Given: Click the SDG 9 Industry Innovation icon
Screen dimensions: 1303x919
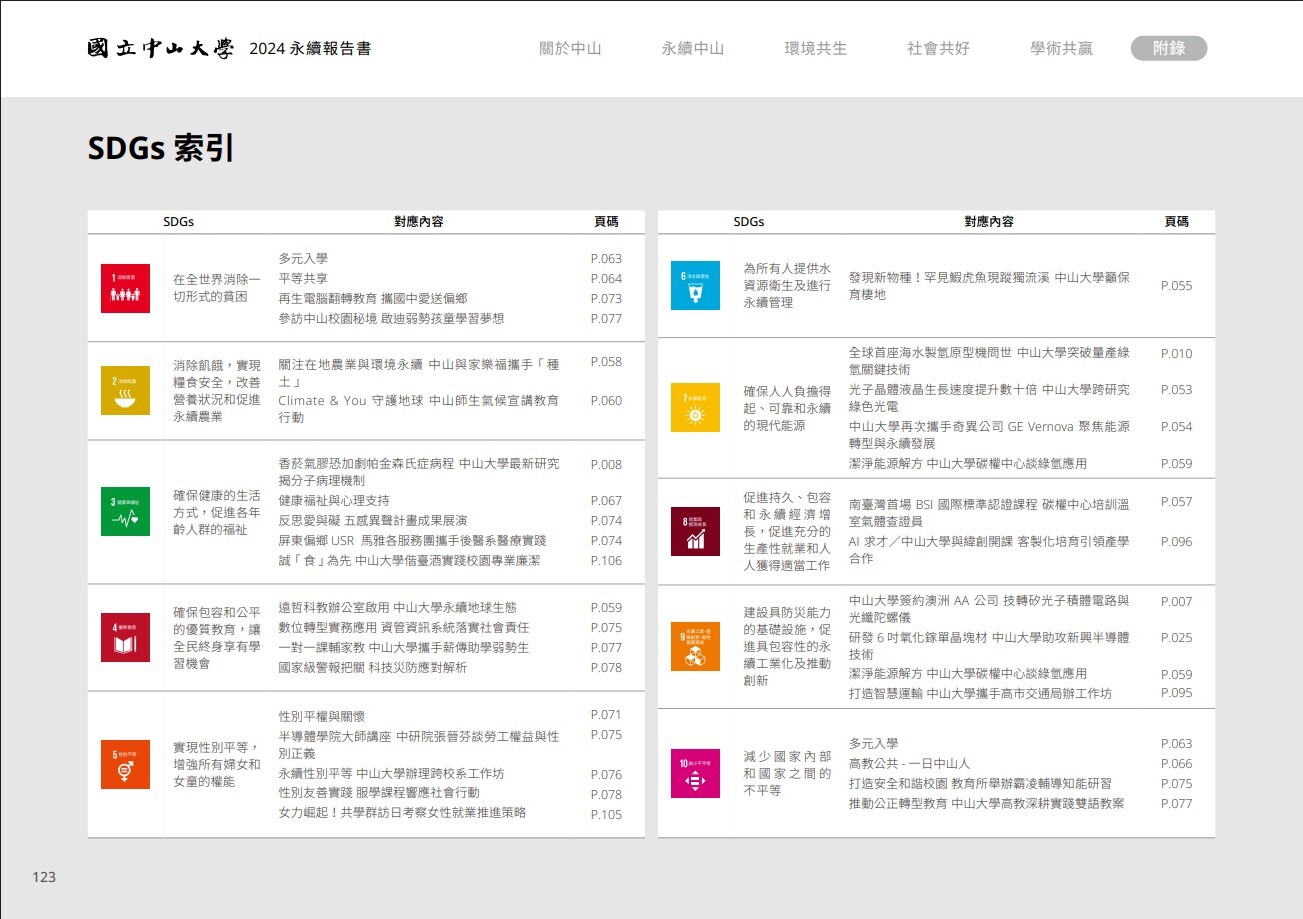Looking at the screenshot, I should tap(695, 646).
